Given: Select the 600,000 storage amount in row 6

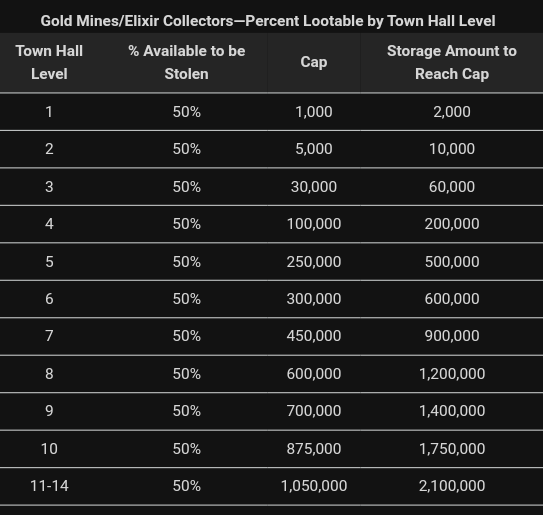Looking at the screenshot, I should tap(452, 299).
